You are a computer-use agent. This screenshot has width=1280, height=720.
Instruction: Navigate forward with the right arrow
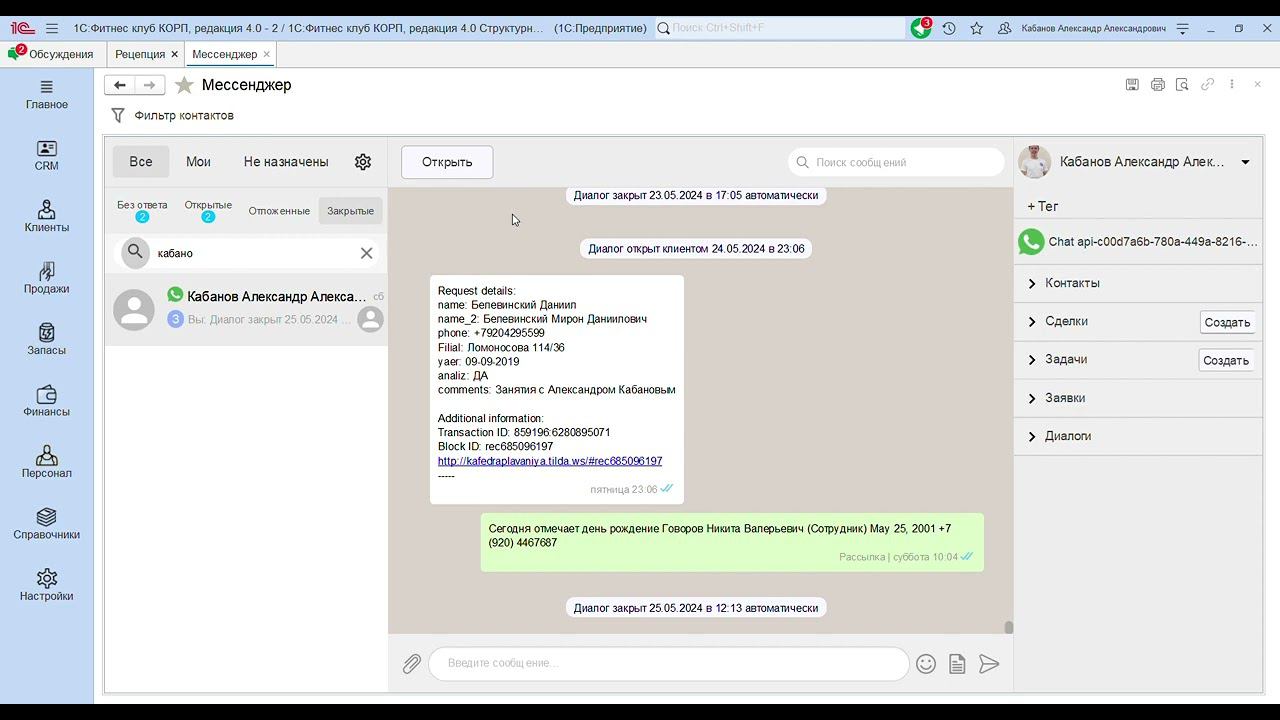click(x=149, y=85)
